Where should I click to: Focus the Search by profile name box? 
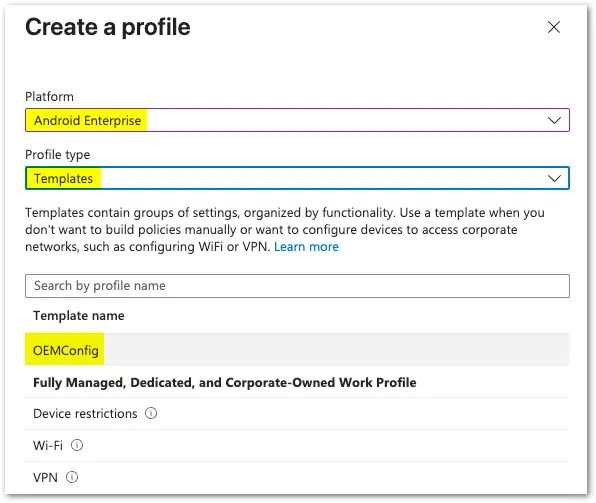(x=297, y=286)
